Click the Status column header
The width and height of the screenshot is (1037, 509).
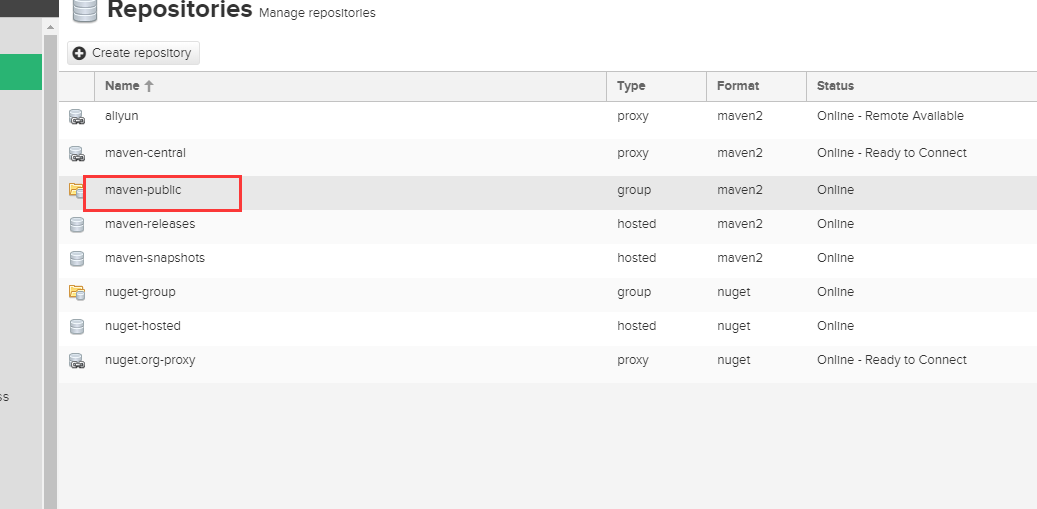835,86
